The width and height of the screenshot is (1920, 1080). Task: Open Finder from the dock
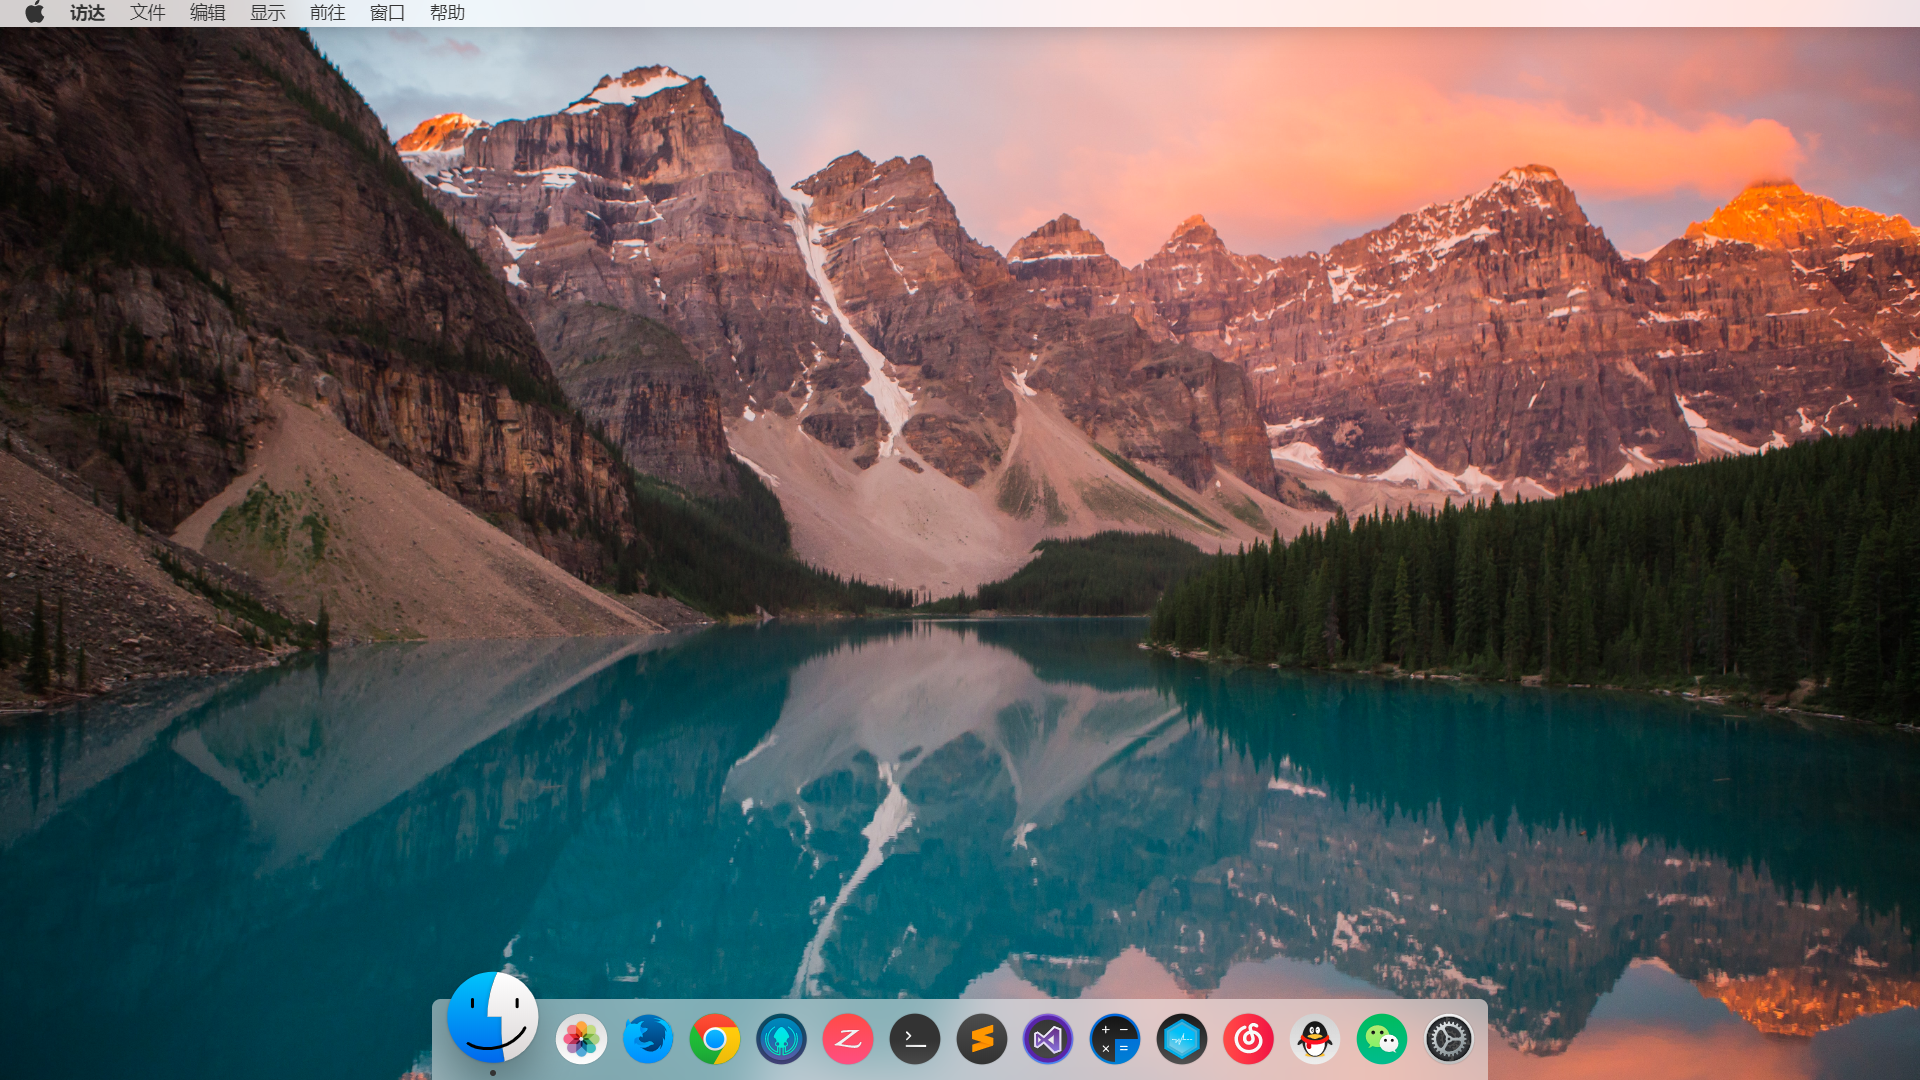pos(492,1017)
